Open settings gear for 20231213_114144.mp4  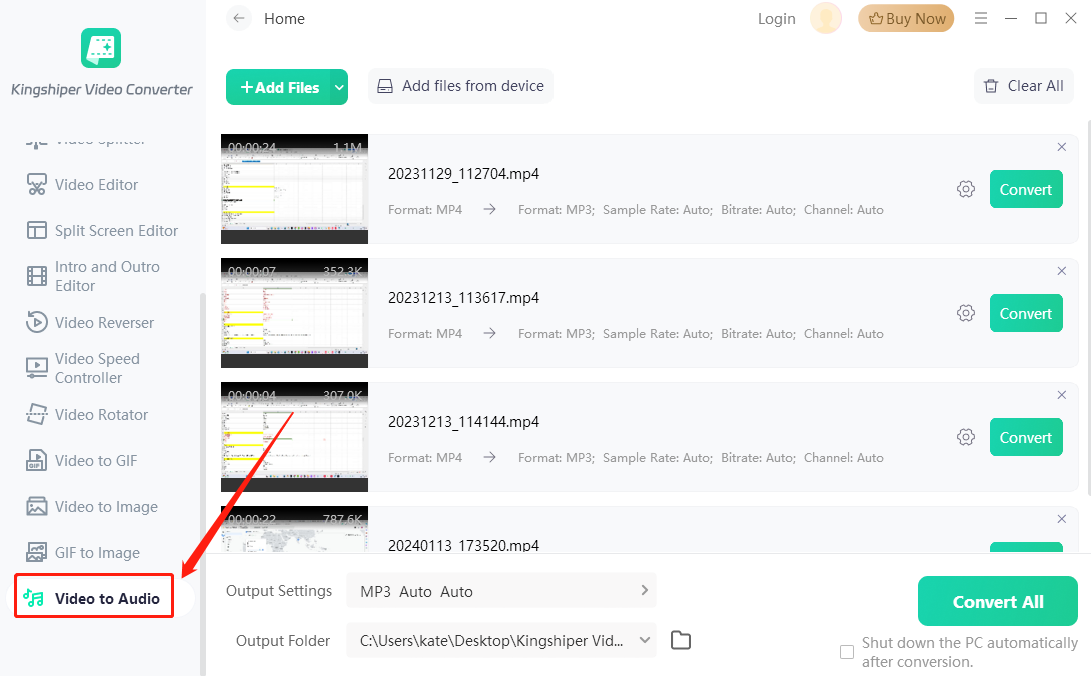coord(966,437)
